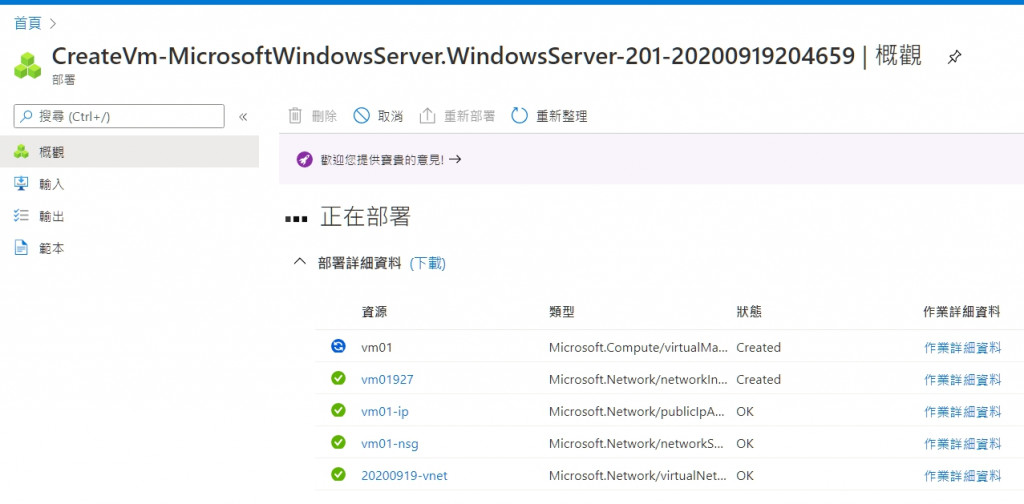
Task: Open the 歡迎您提供寶貴的意見 feedback link
Action: [391, 159]
